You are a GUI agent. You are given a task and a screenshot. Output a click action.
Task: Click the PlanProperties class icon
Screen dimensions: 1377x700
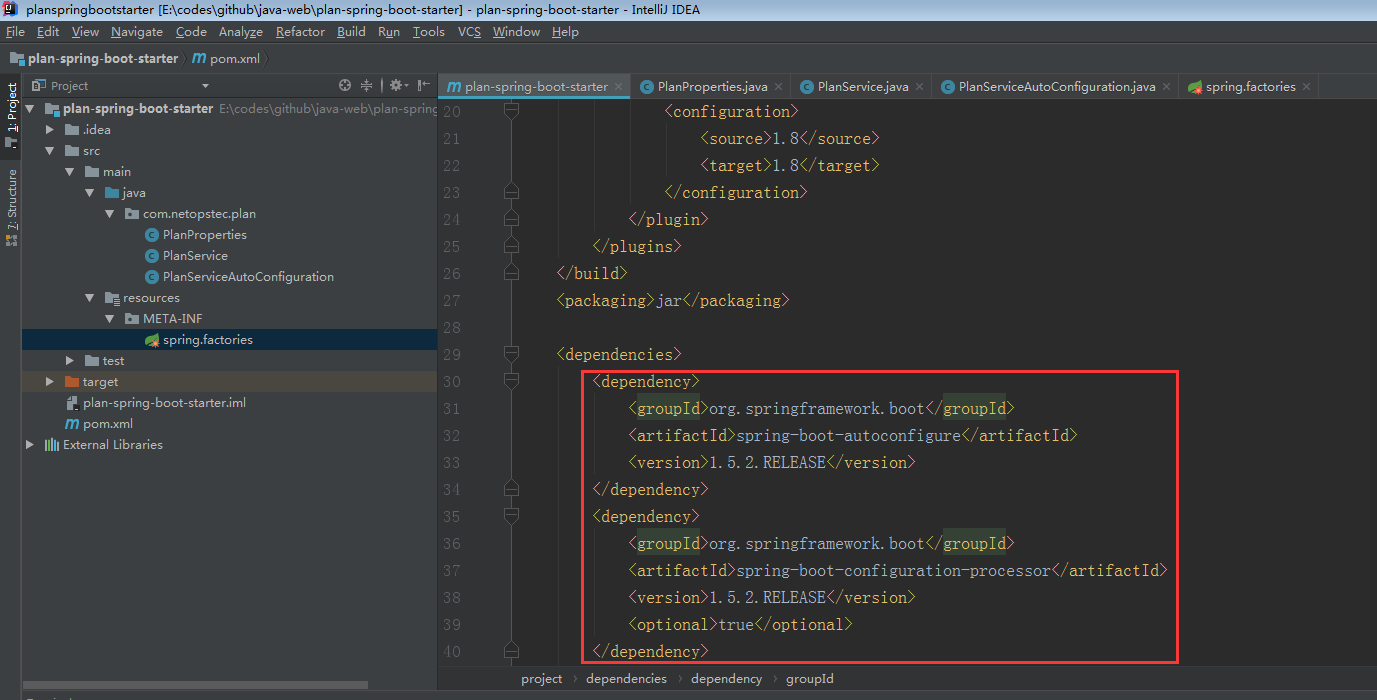tap(150, 234)
